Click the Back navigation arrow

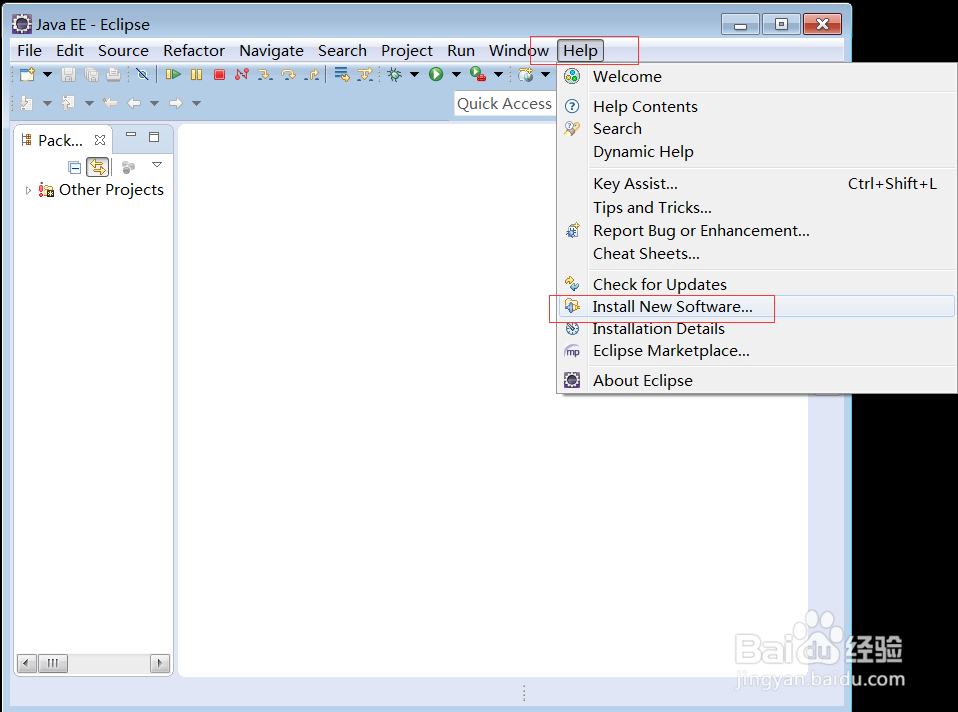click(x=134, y=103)
